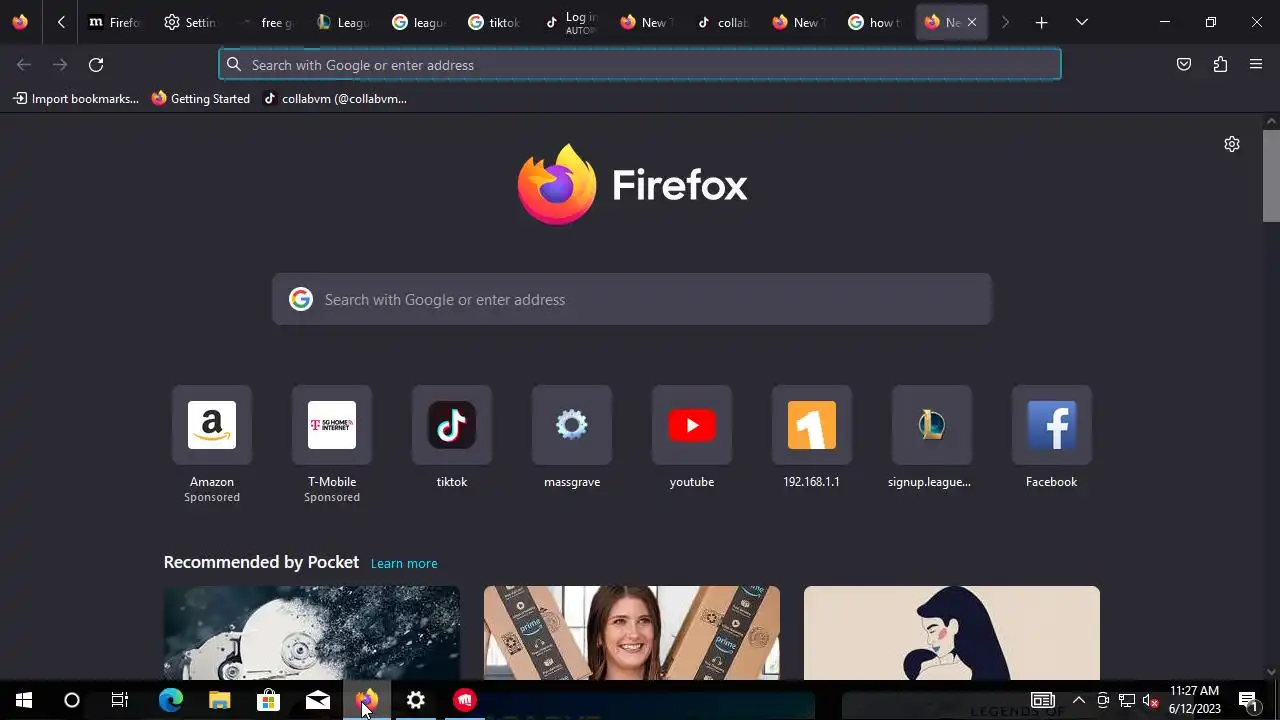
Task: Switch to the 'Log in' TikTok tab
Action: 570,22
